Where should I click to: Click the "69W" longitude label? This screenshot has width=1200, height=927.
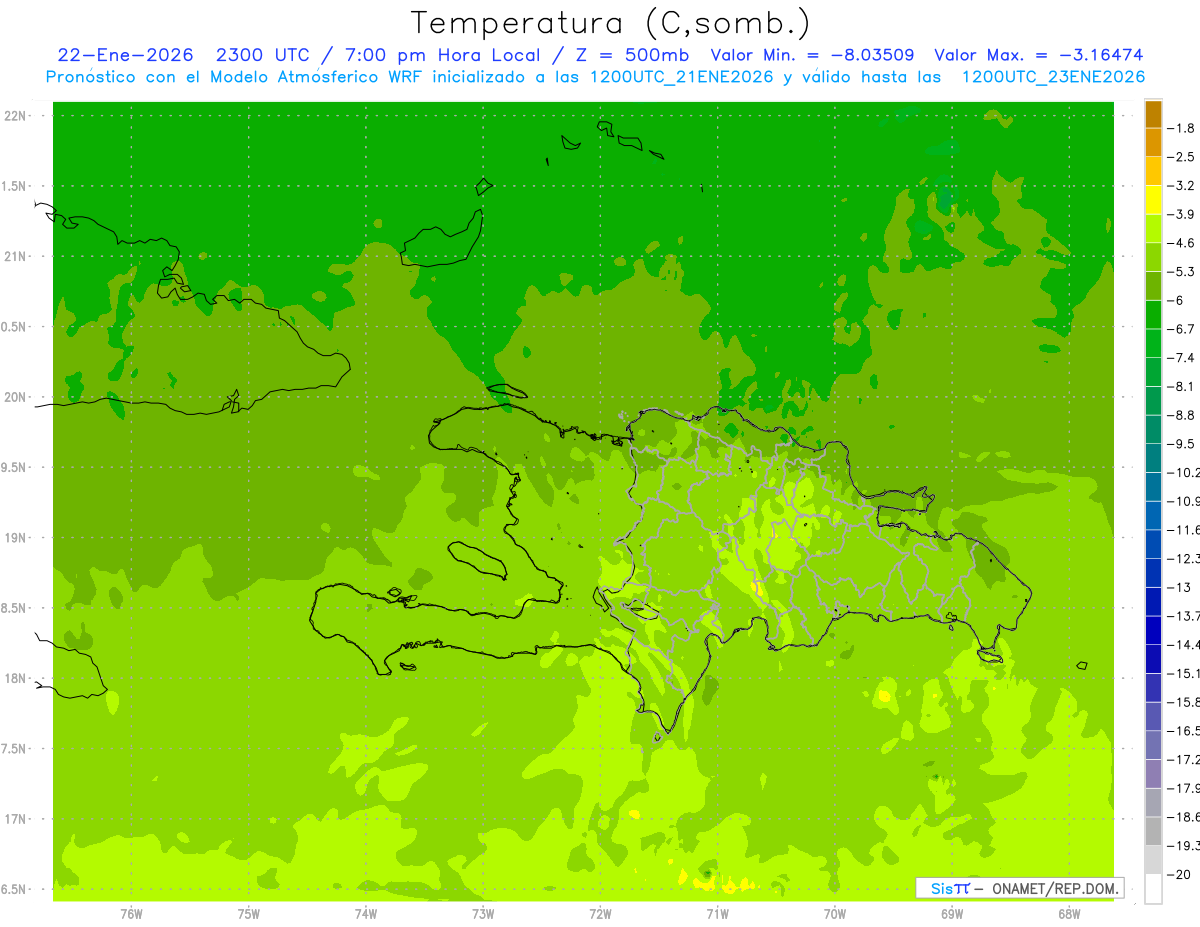(951, 914)
